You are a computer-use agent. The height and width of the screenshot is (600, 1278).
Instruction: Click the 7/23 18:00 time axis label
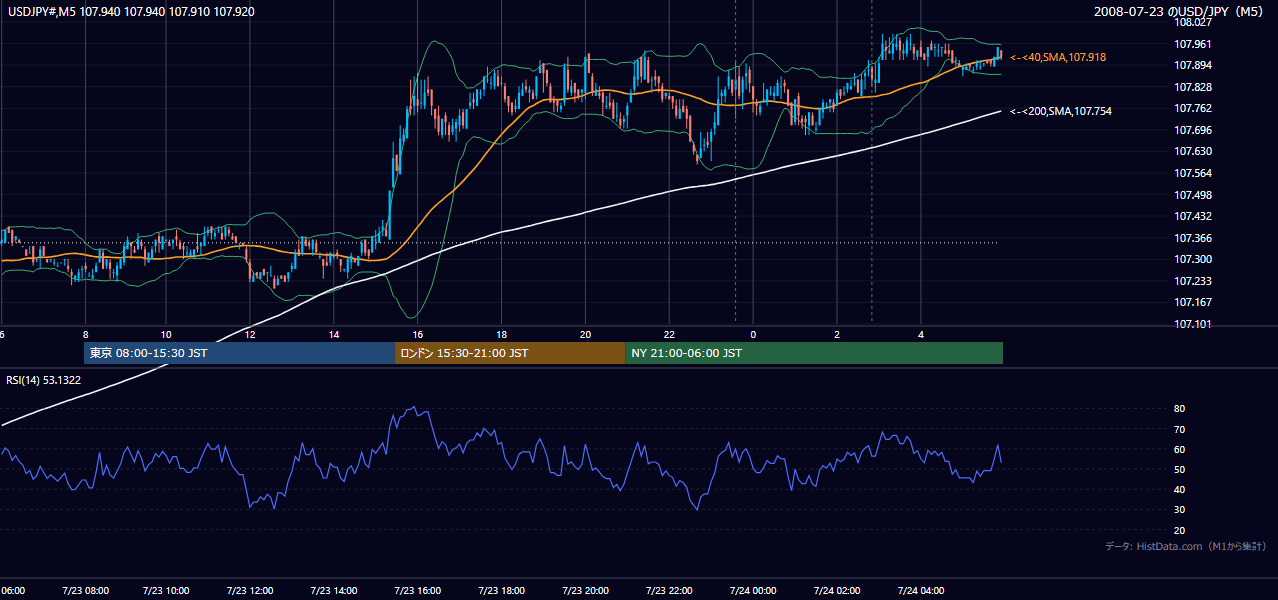[x=501, y=591]
